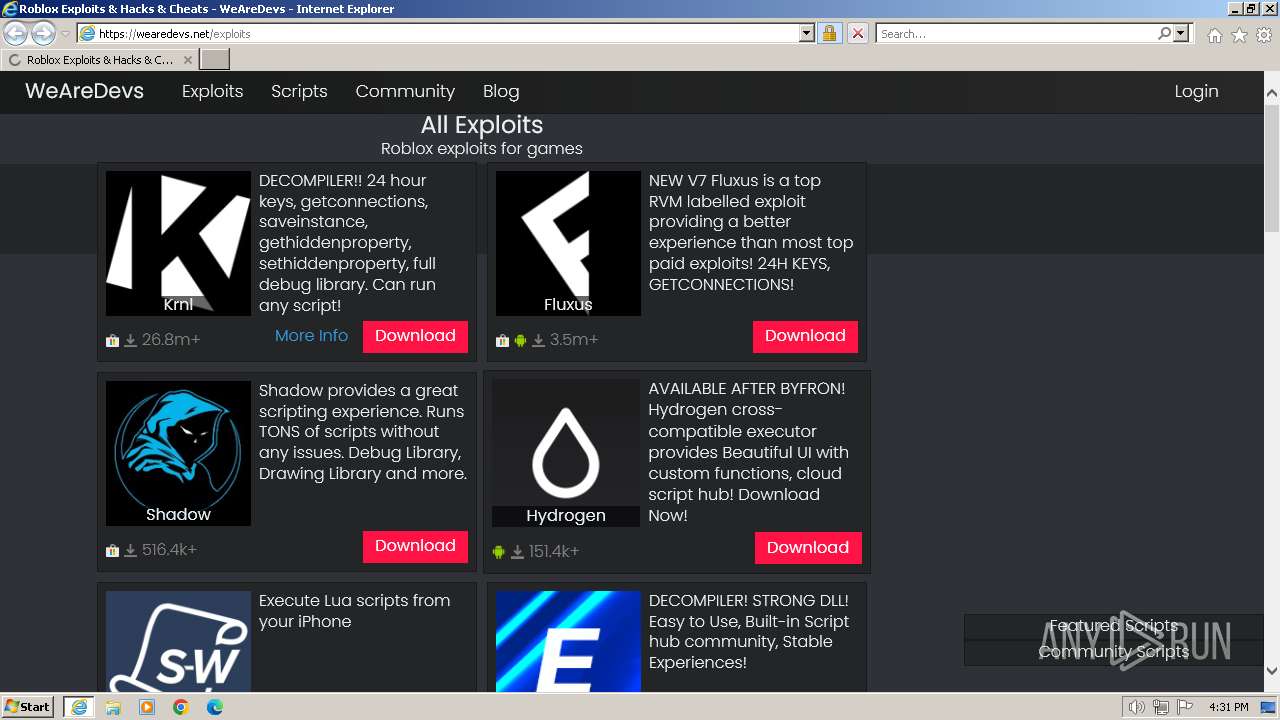This screenshot has width=1280, height=720.
Task: Close the Roblox Exploits tab
Action: point(187,60)
